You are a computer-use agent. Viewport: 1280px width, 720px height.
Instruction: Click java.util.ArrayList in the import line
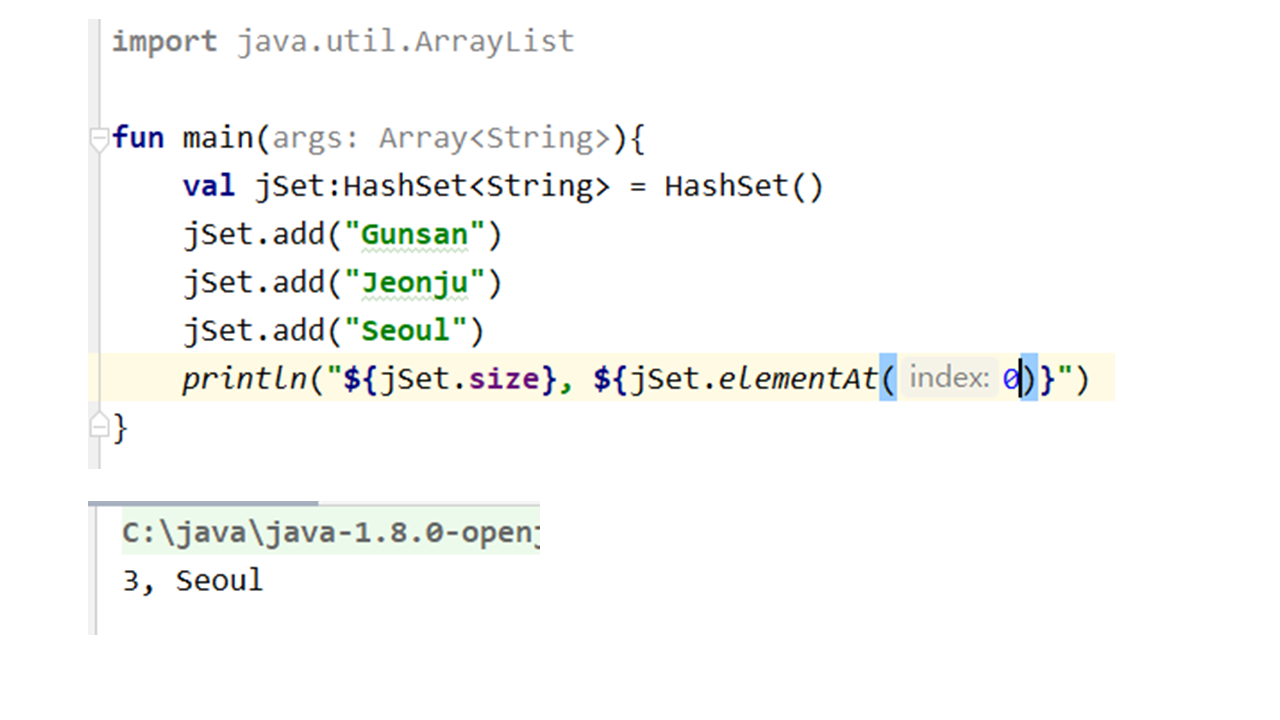tap(405, 42)
